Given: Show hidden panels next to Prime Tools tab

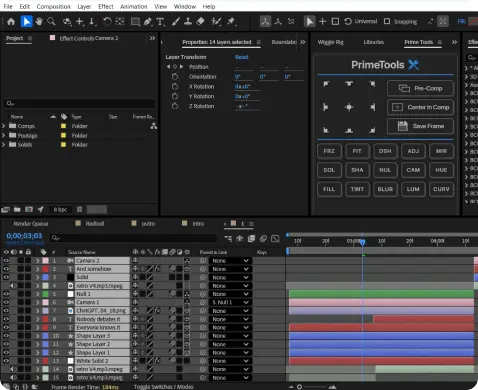Looking at the screenshot, I should [454, 42].
